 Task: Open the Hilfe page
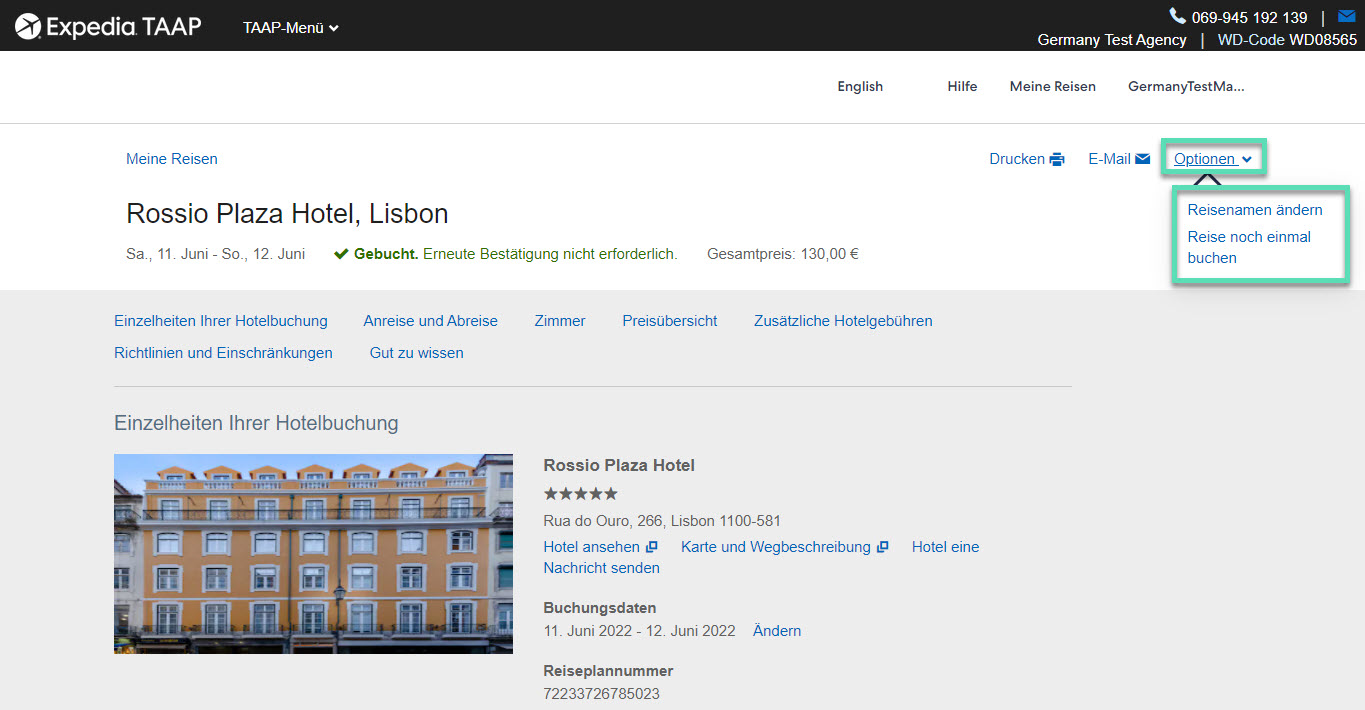coord(962,86)
